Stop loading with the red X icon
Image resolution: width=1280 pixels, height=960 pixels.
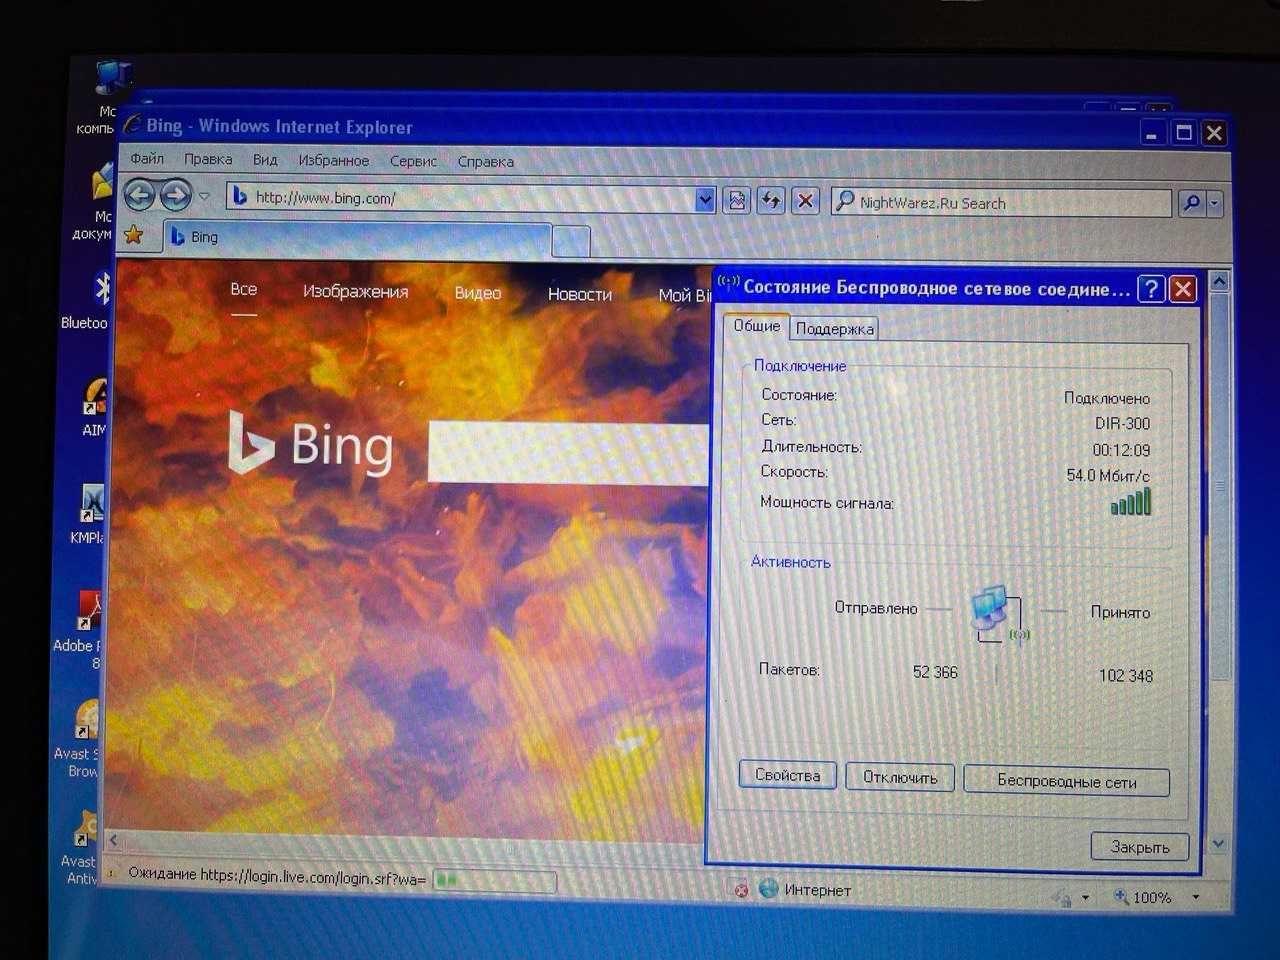pyautogui.click(x=805, y=202)
